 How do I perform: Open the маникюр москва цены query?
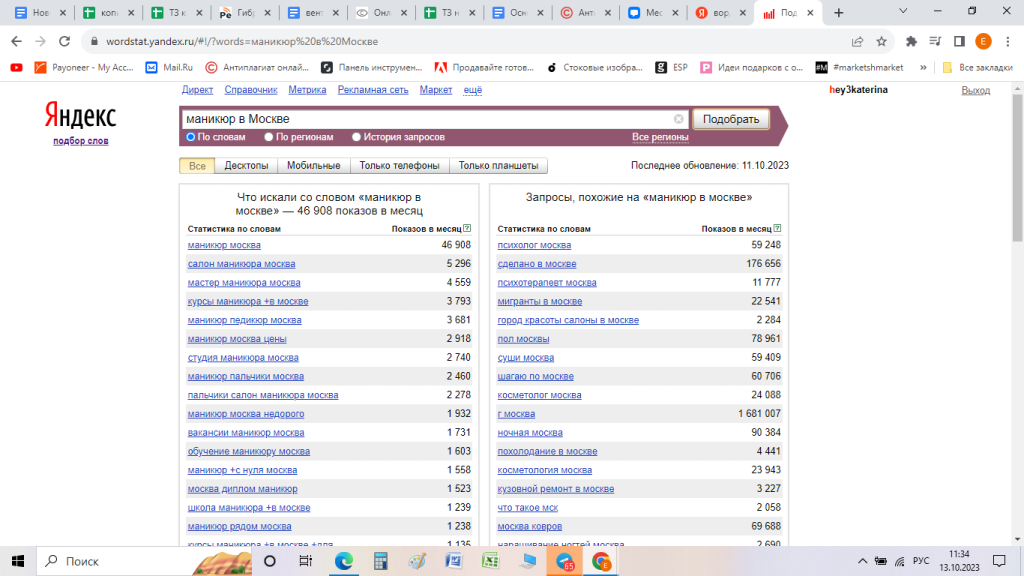[x=237, y=339]
